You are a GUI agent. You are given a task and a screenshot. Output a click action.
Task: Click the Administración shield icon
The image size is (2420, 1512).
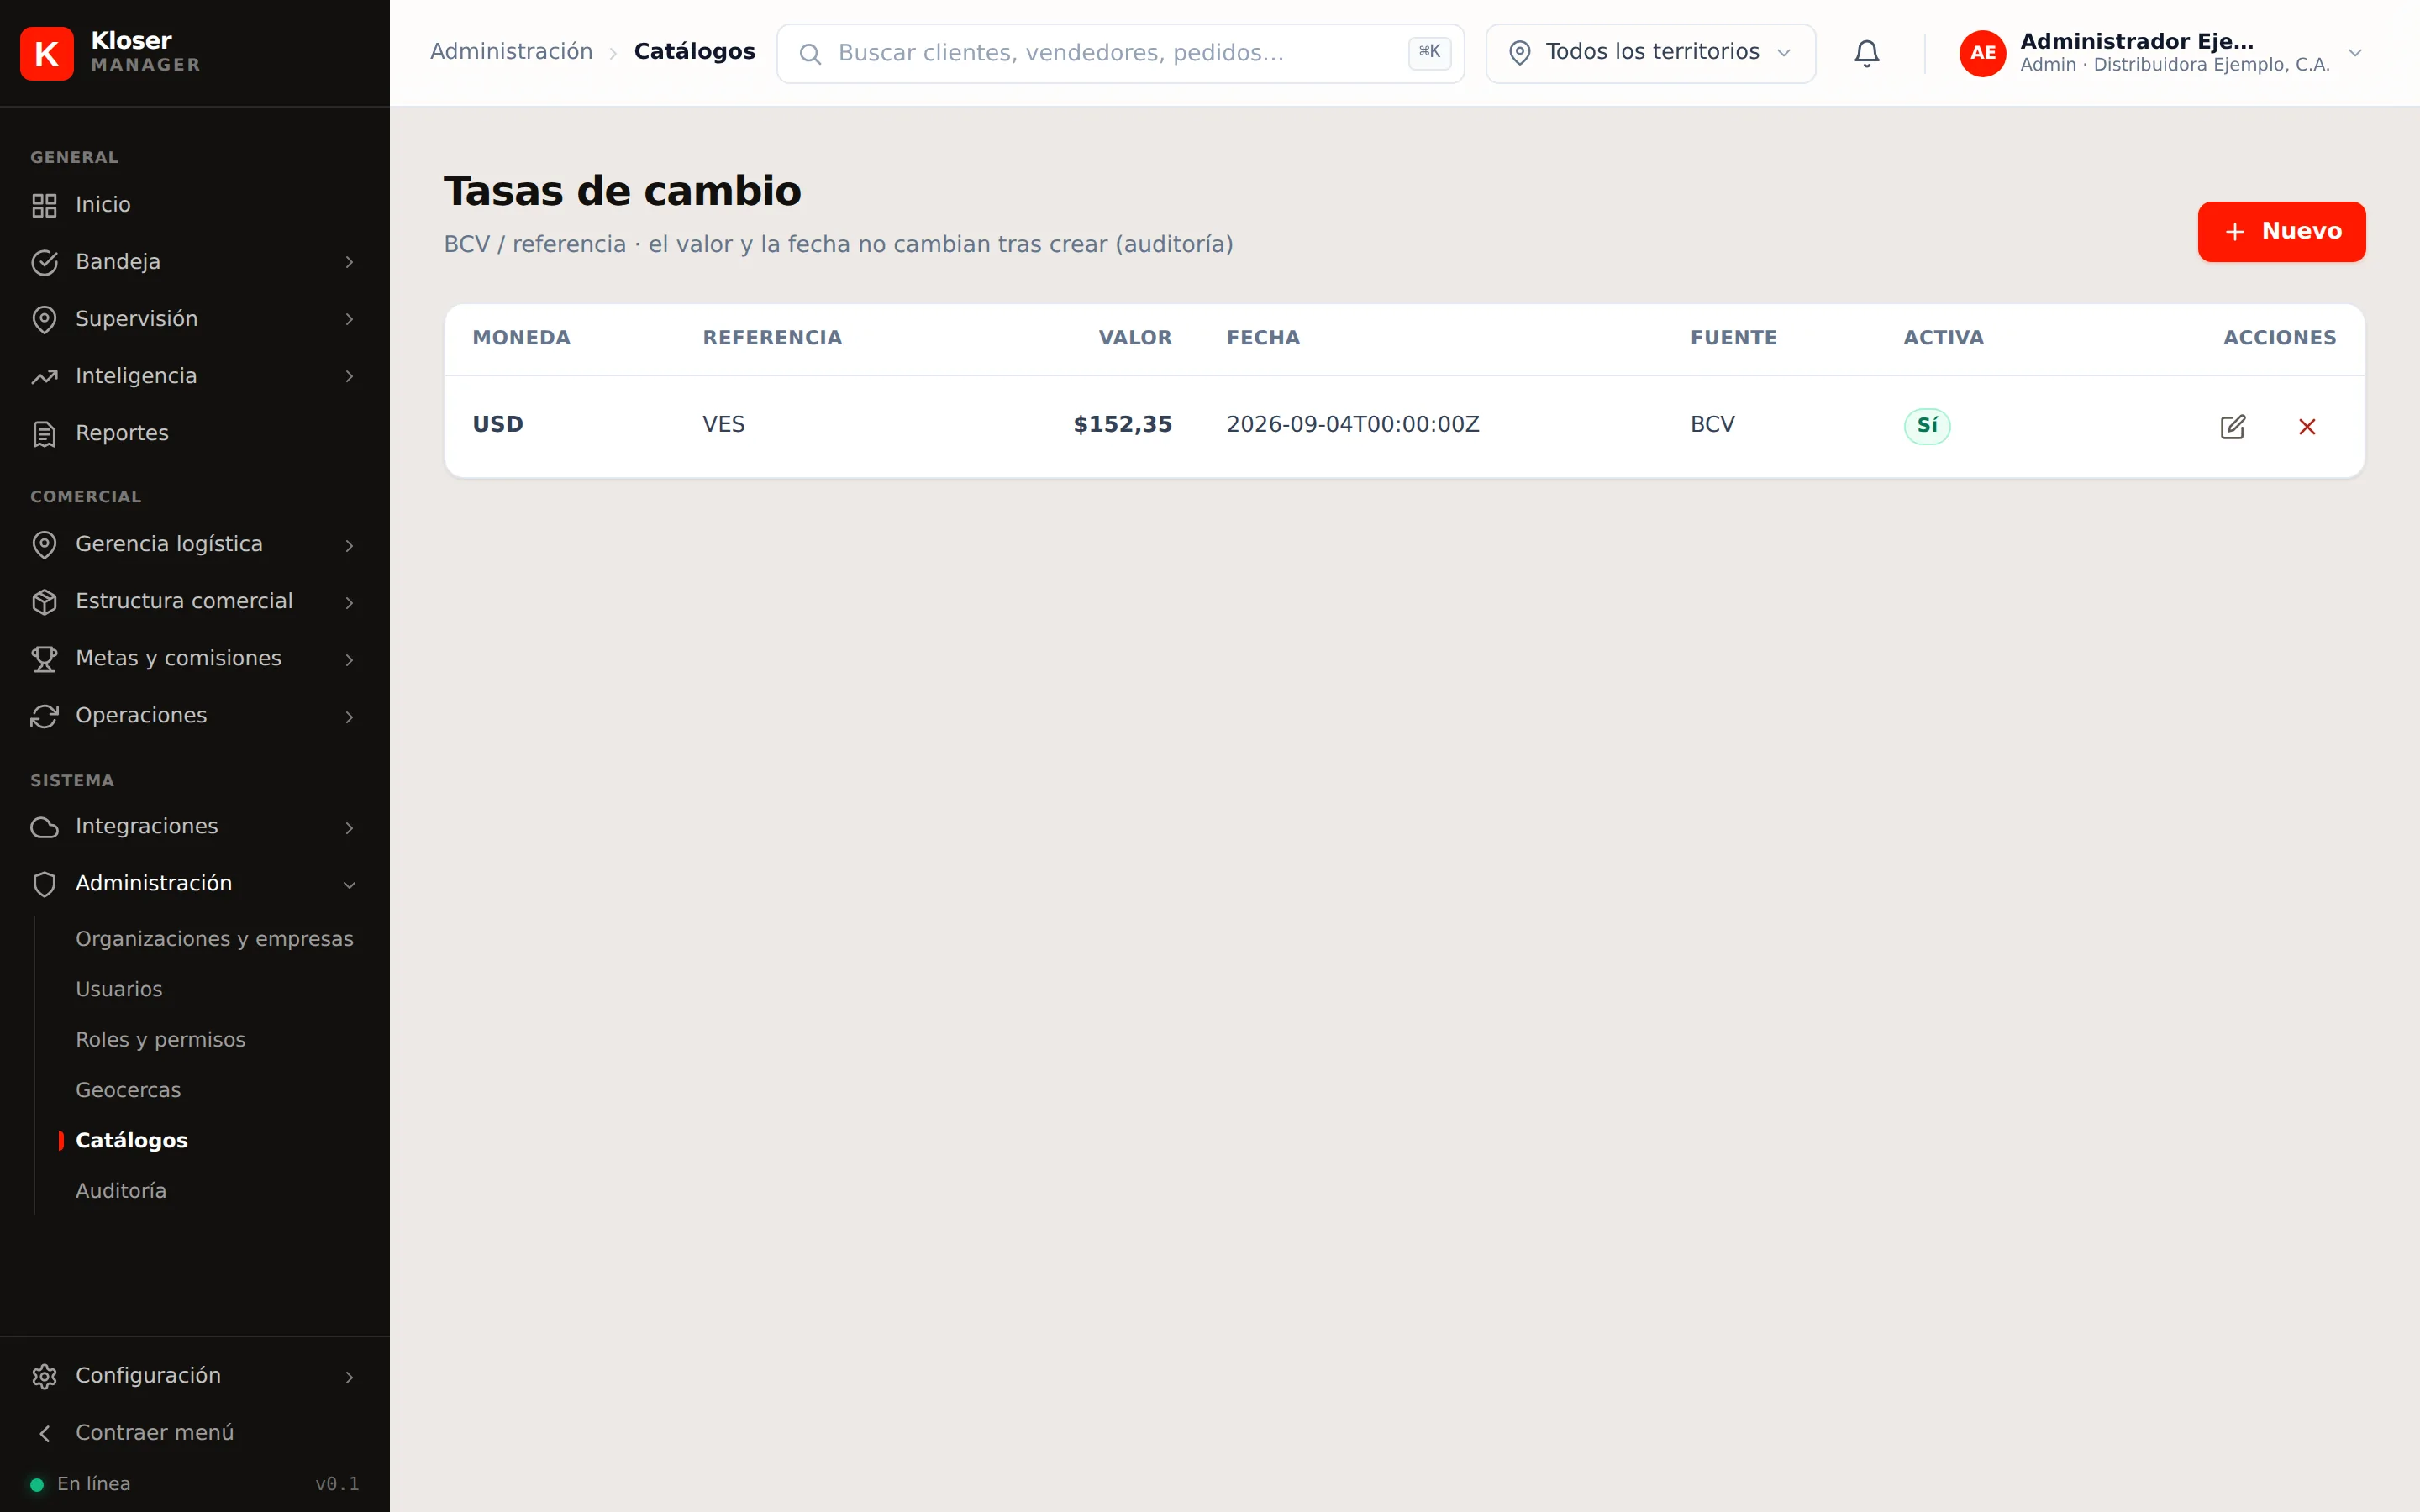44,884
